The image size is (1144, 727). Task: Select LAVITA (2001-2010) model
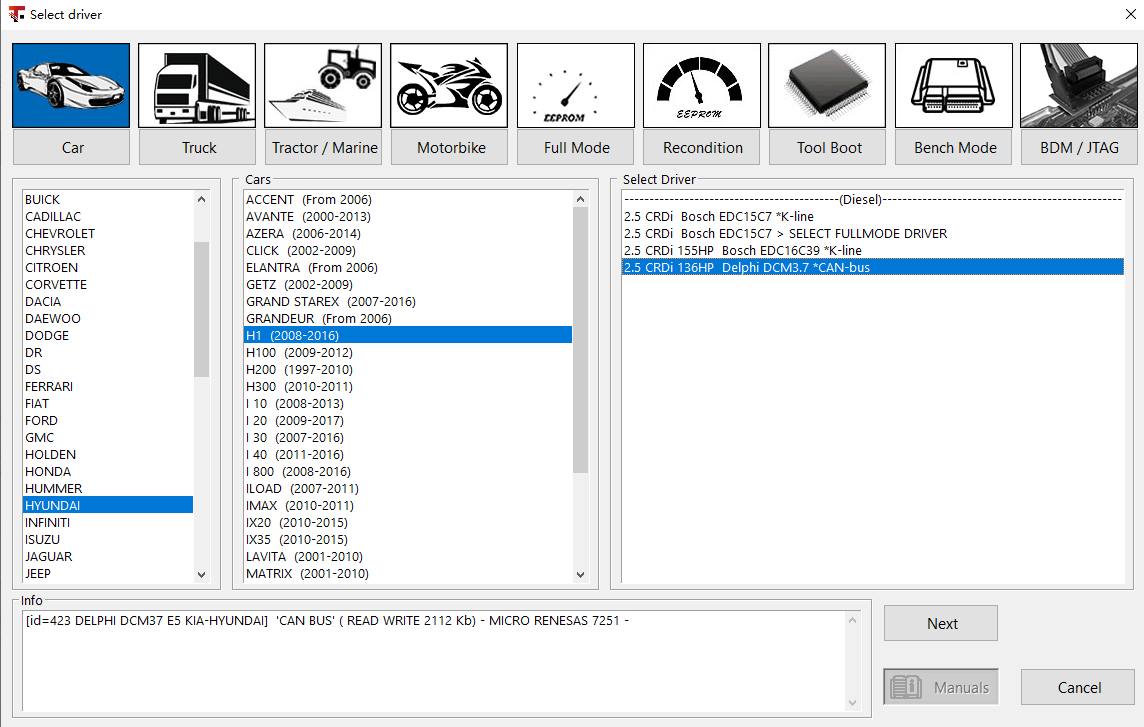click(x=408, y=556)
